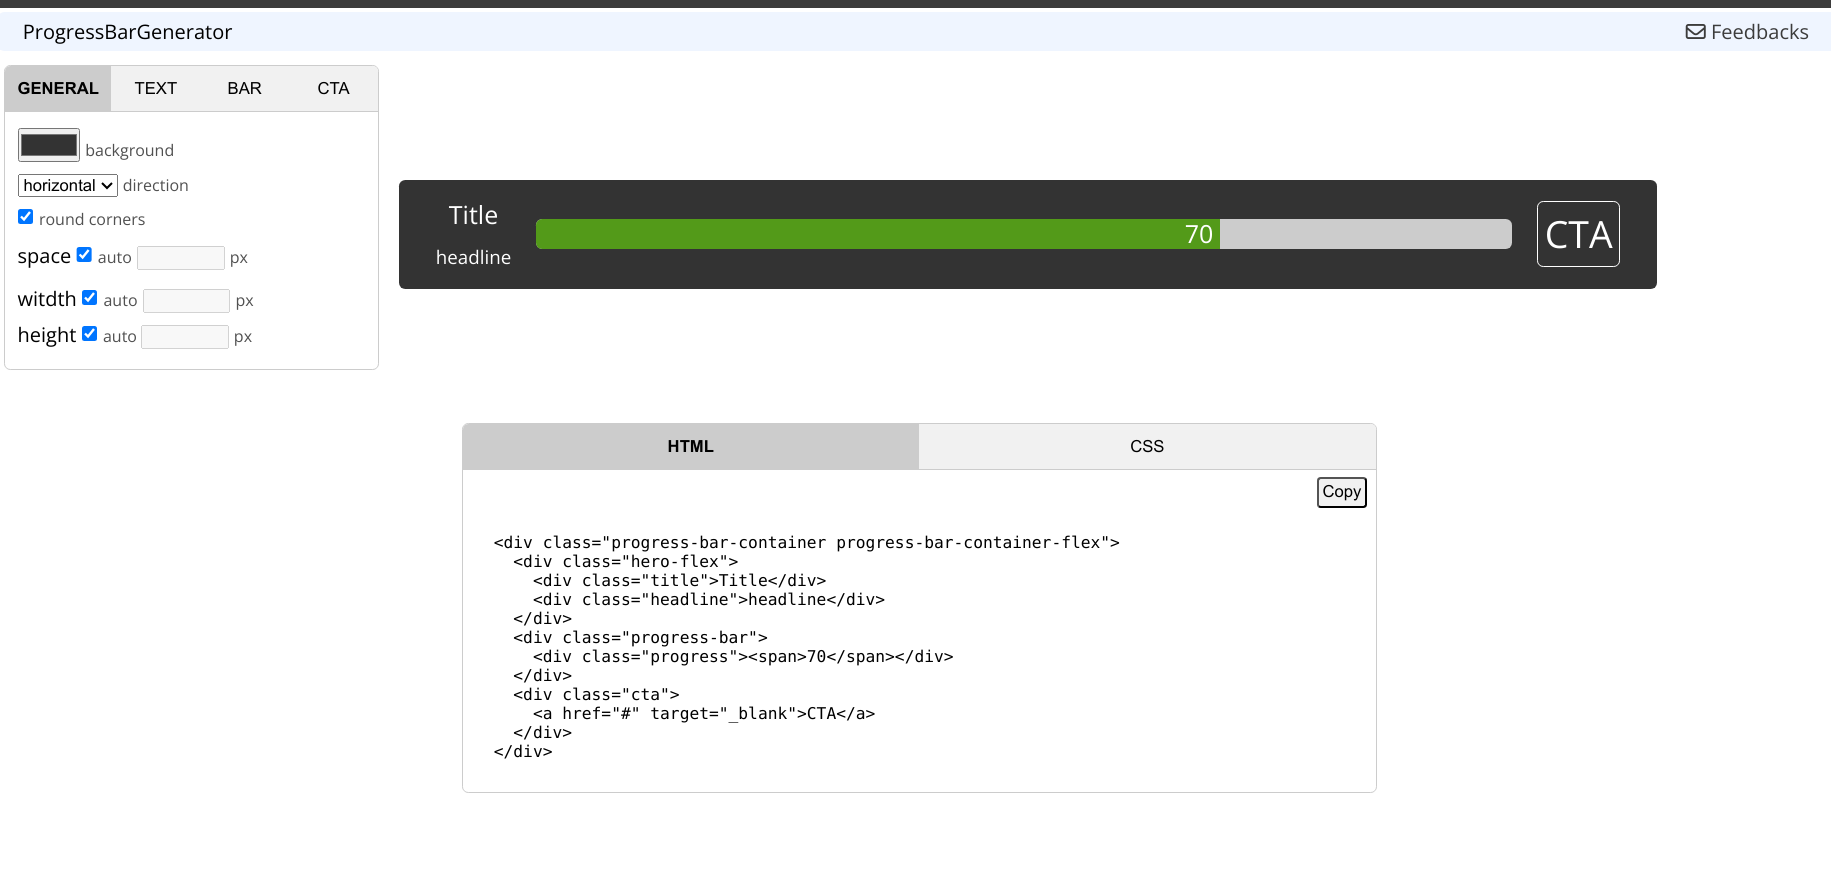The image size is (1831, 876).
Task: Click the Feedbacks envelope icon
Action: 1695,32
